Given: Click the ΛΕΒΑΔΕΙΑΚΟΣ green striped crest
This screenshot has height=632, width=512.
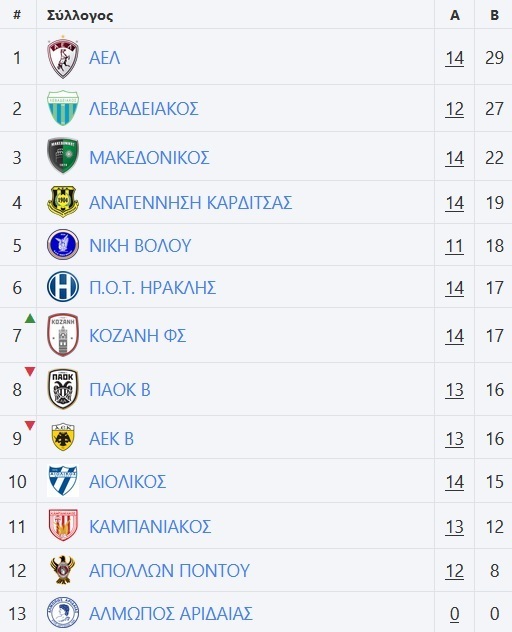Looking at the screenshot, I should click(62, 108).
